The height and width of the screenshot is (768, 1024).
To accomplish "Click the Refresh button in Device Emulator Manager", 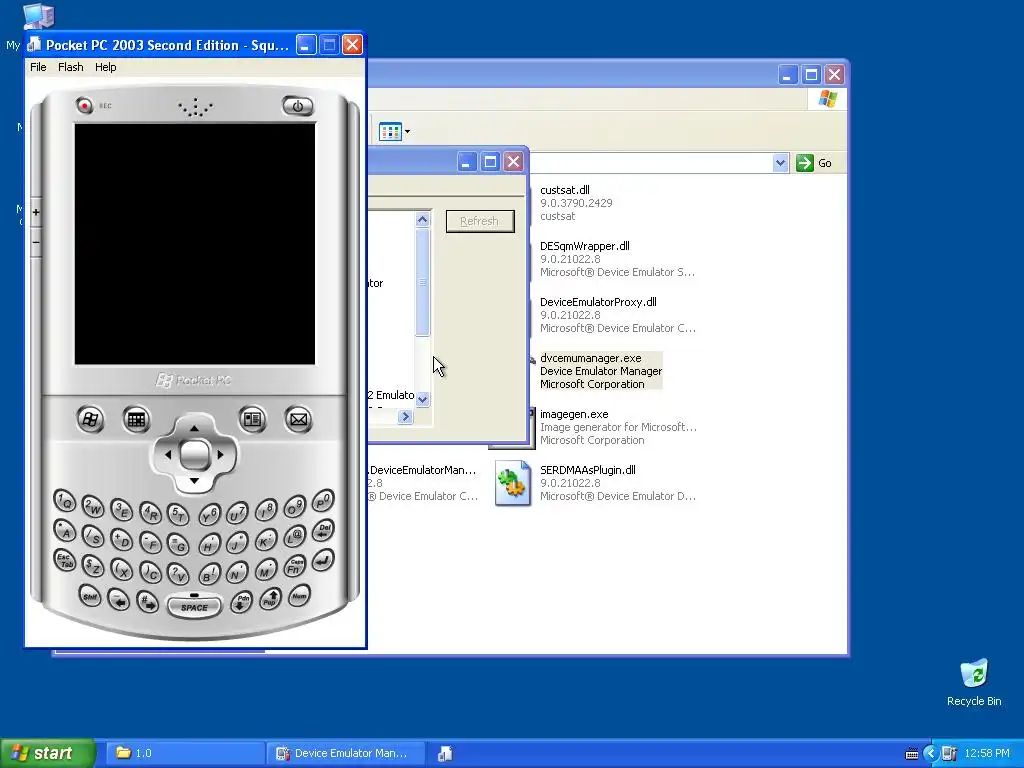I will 480,221.
